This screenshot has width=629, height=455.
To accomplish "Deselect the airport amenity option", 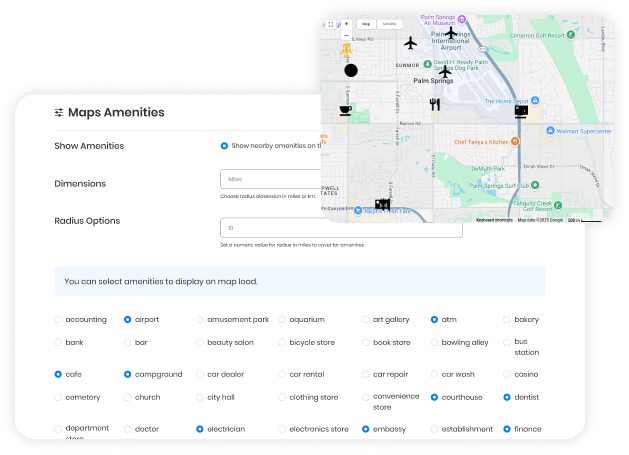I will [127, 320].
